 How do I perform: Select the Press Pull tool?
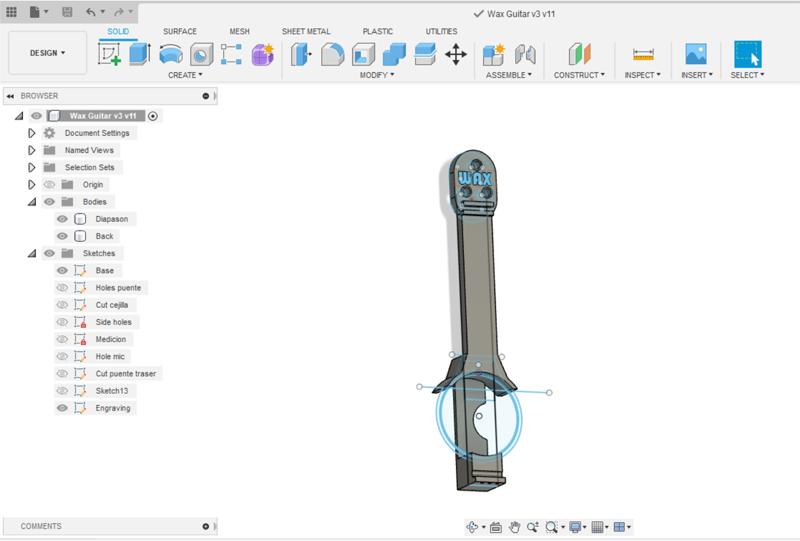pos(301,54)
